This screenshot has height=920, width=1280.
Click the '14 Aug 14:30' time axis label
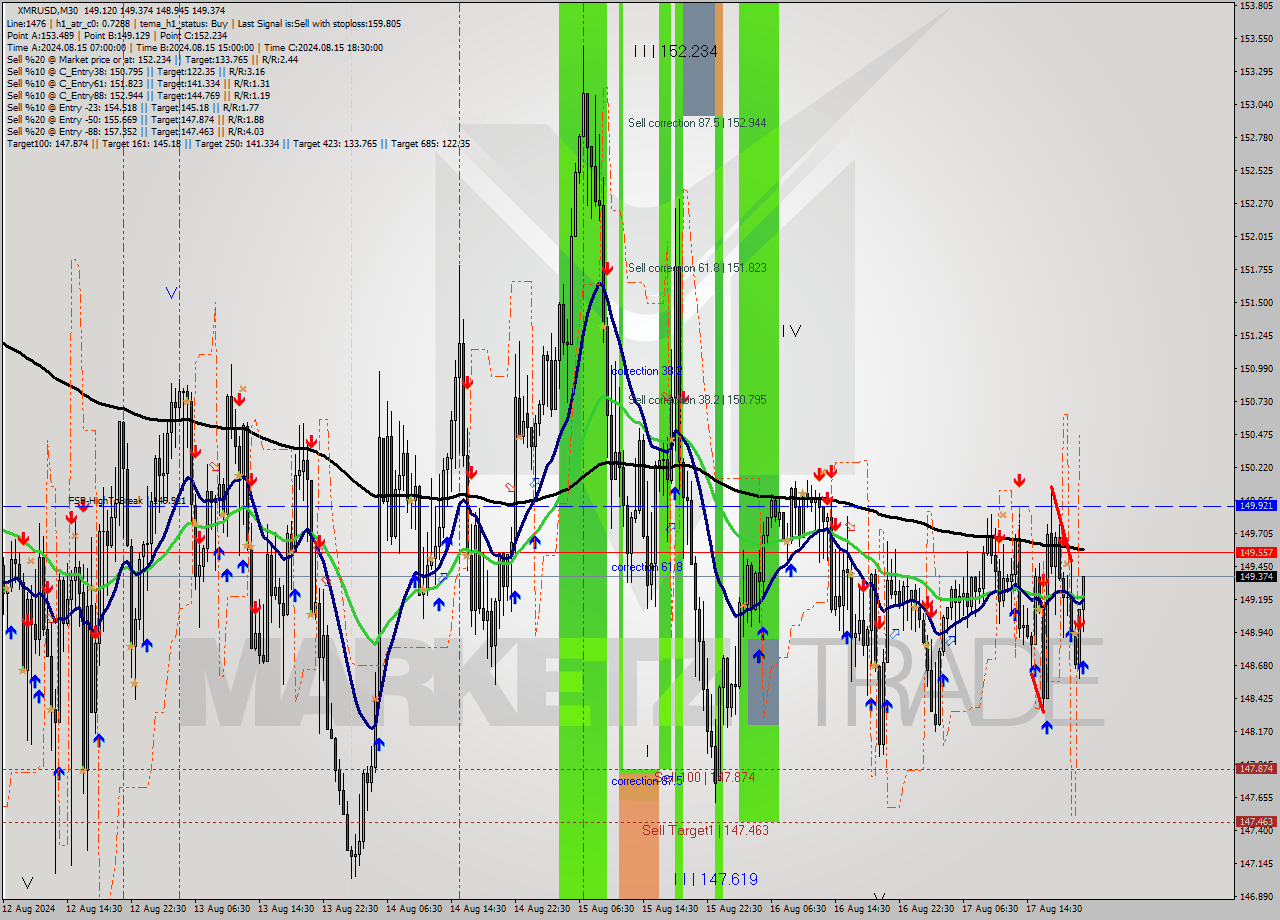(x=478, y=909)
